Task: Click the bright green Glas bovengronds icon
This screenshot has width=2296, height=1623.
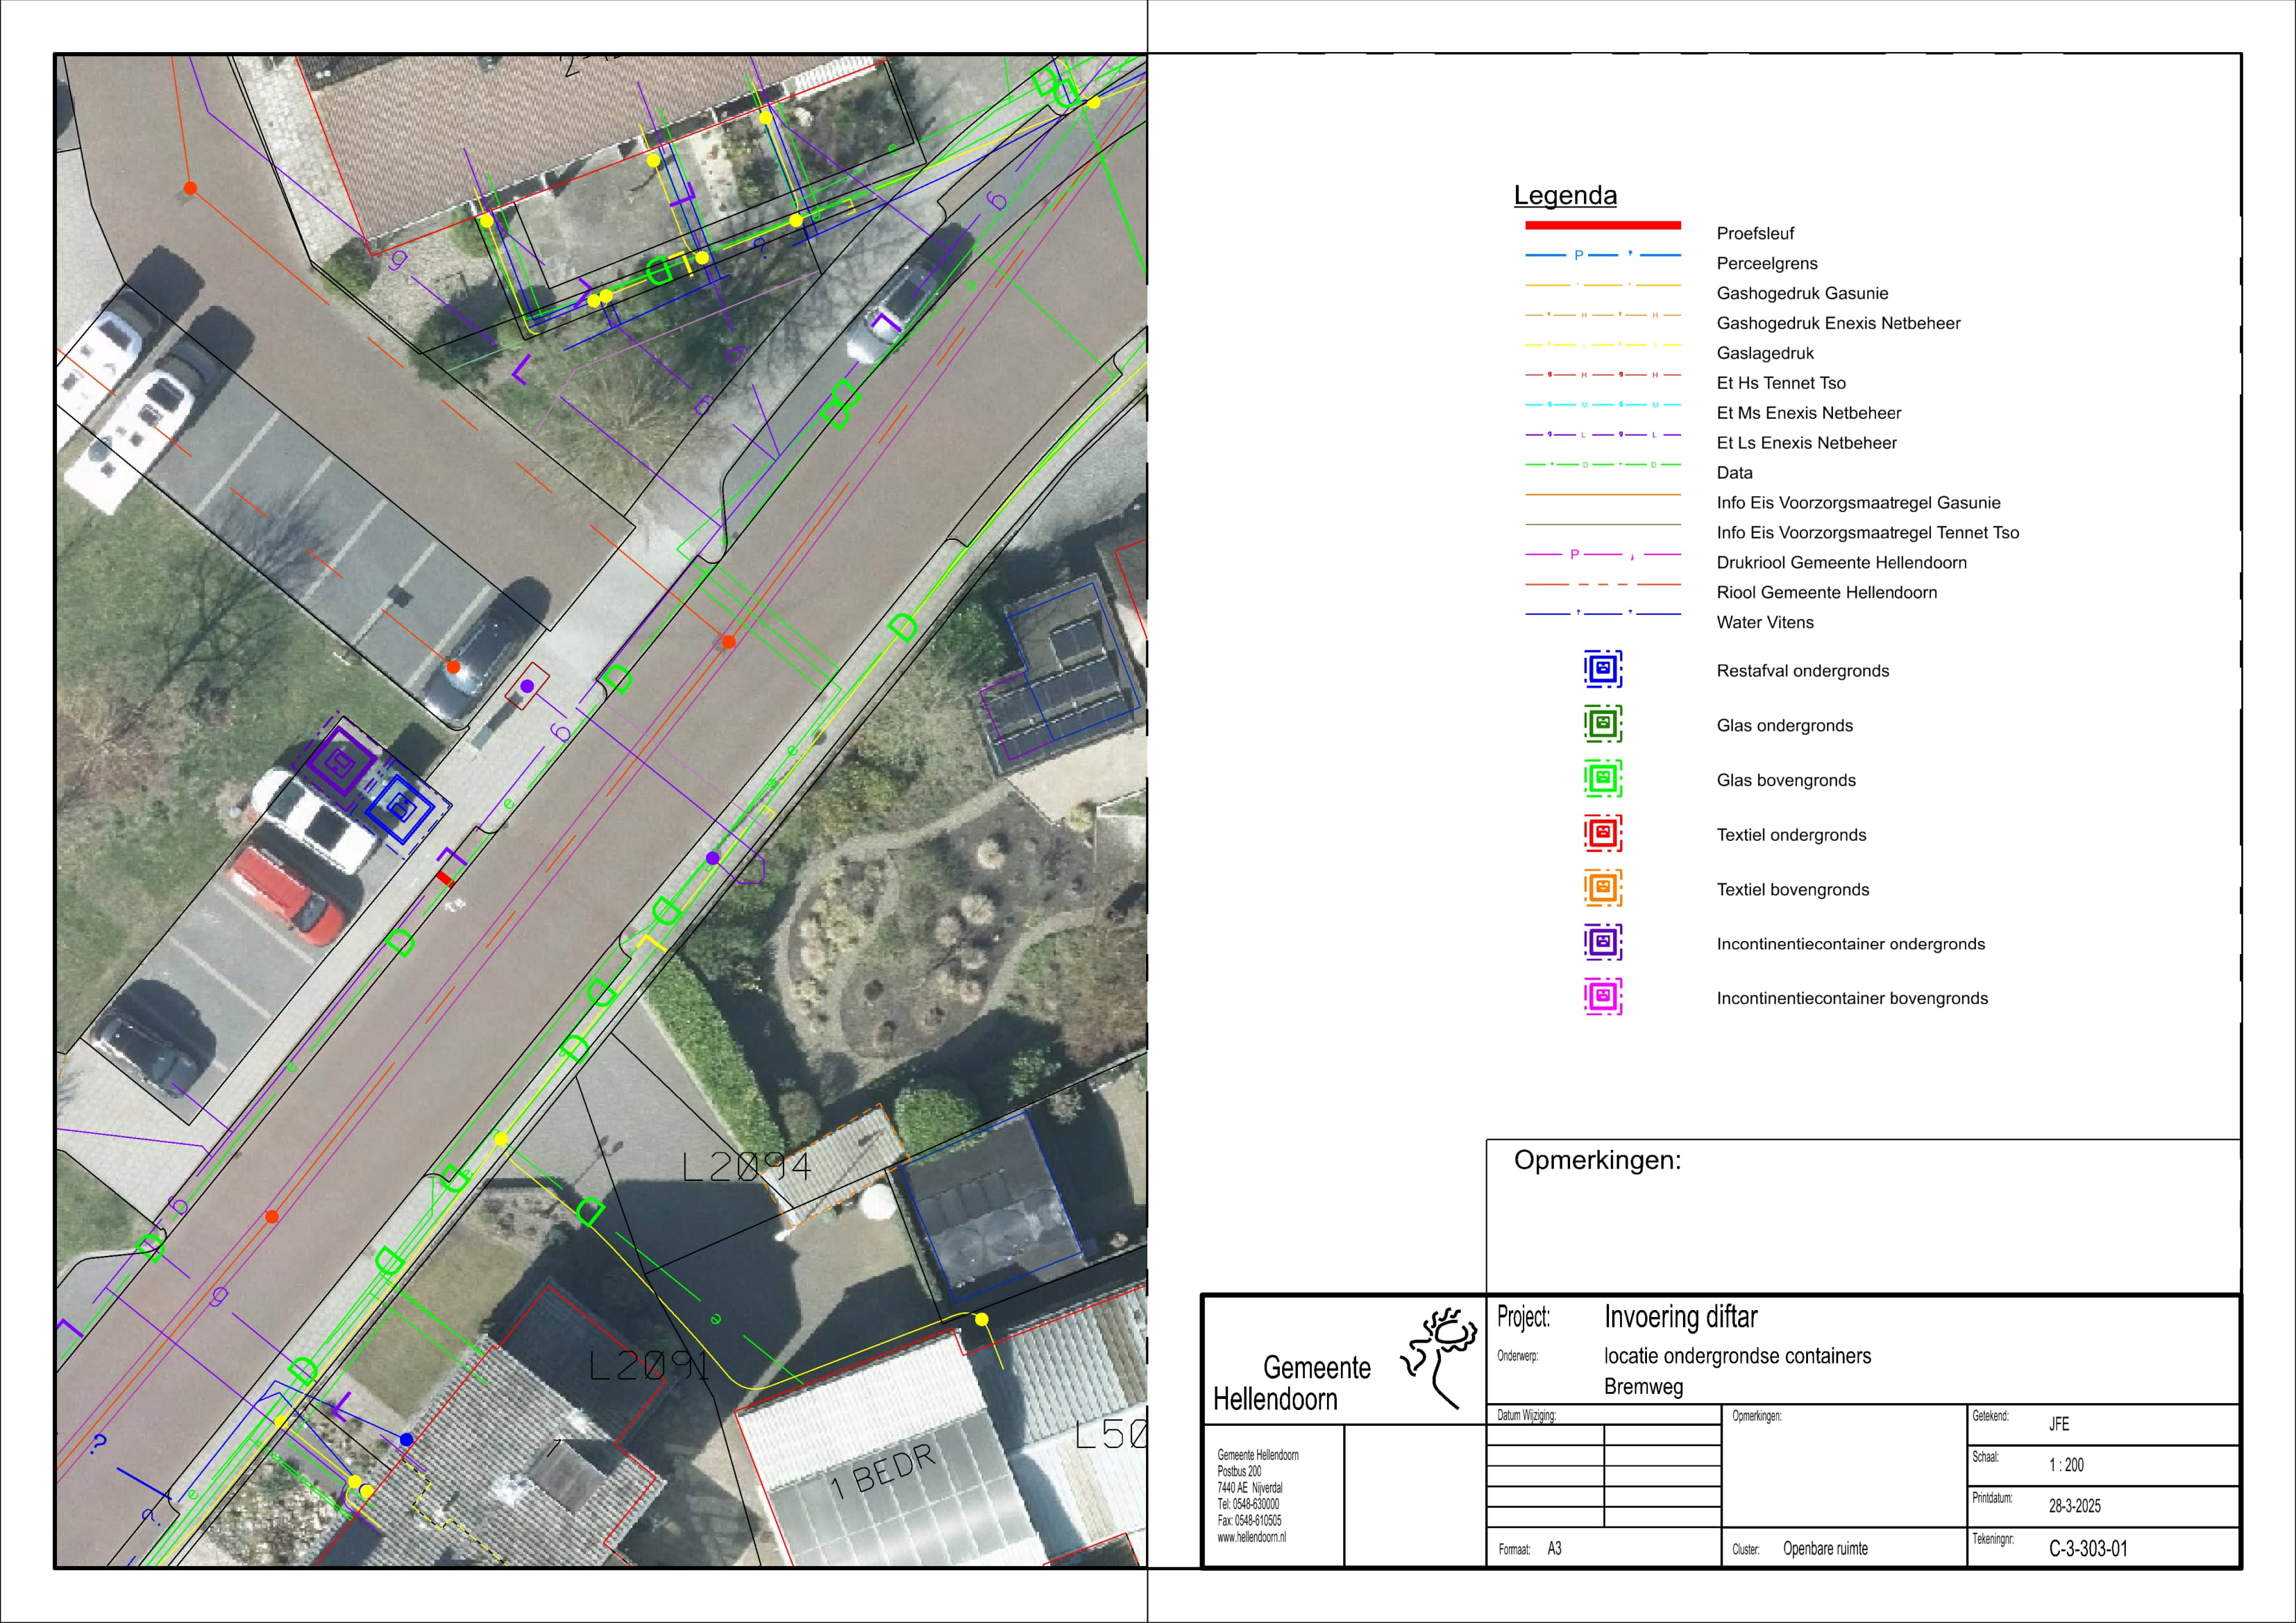Action: click(x=1602, y=778)
